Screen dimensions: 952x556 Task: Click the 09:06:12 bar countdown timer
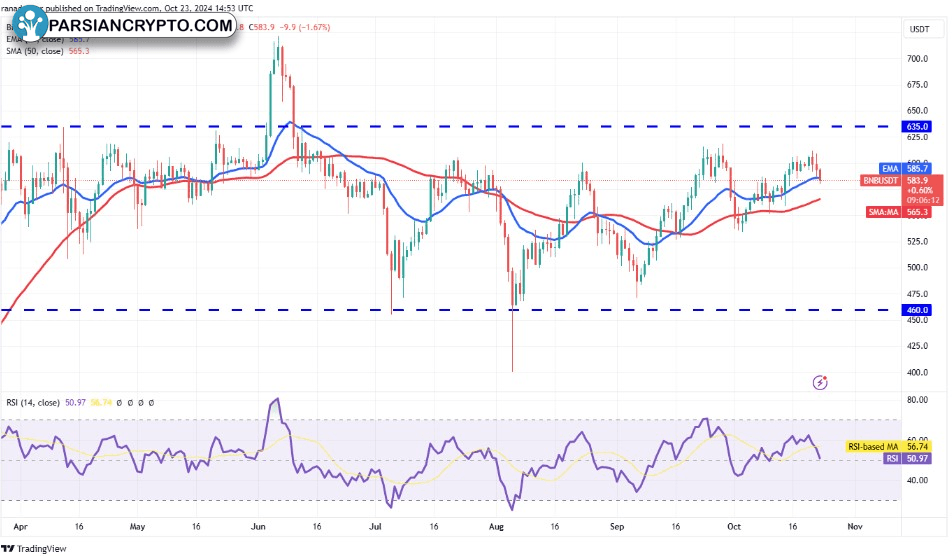tap(923, 200)
